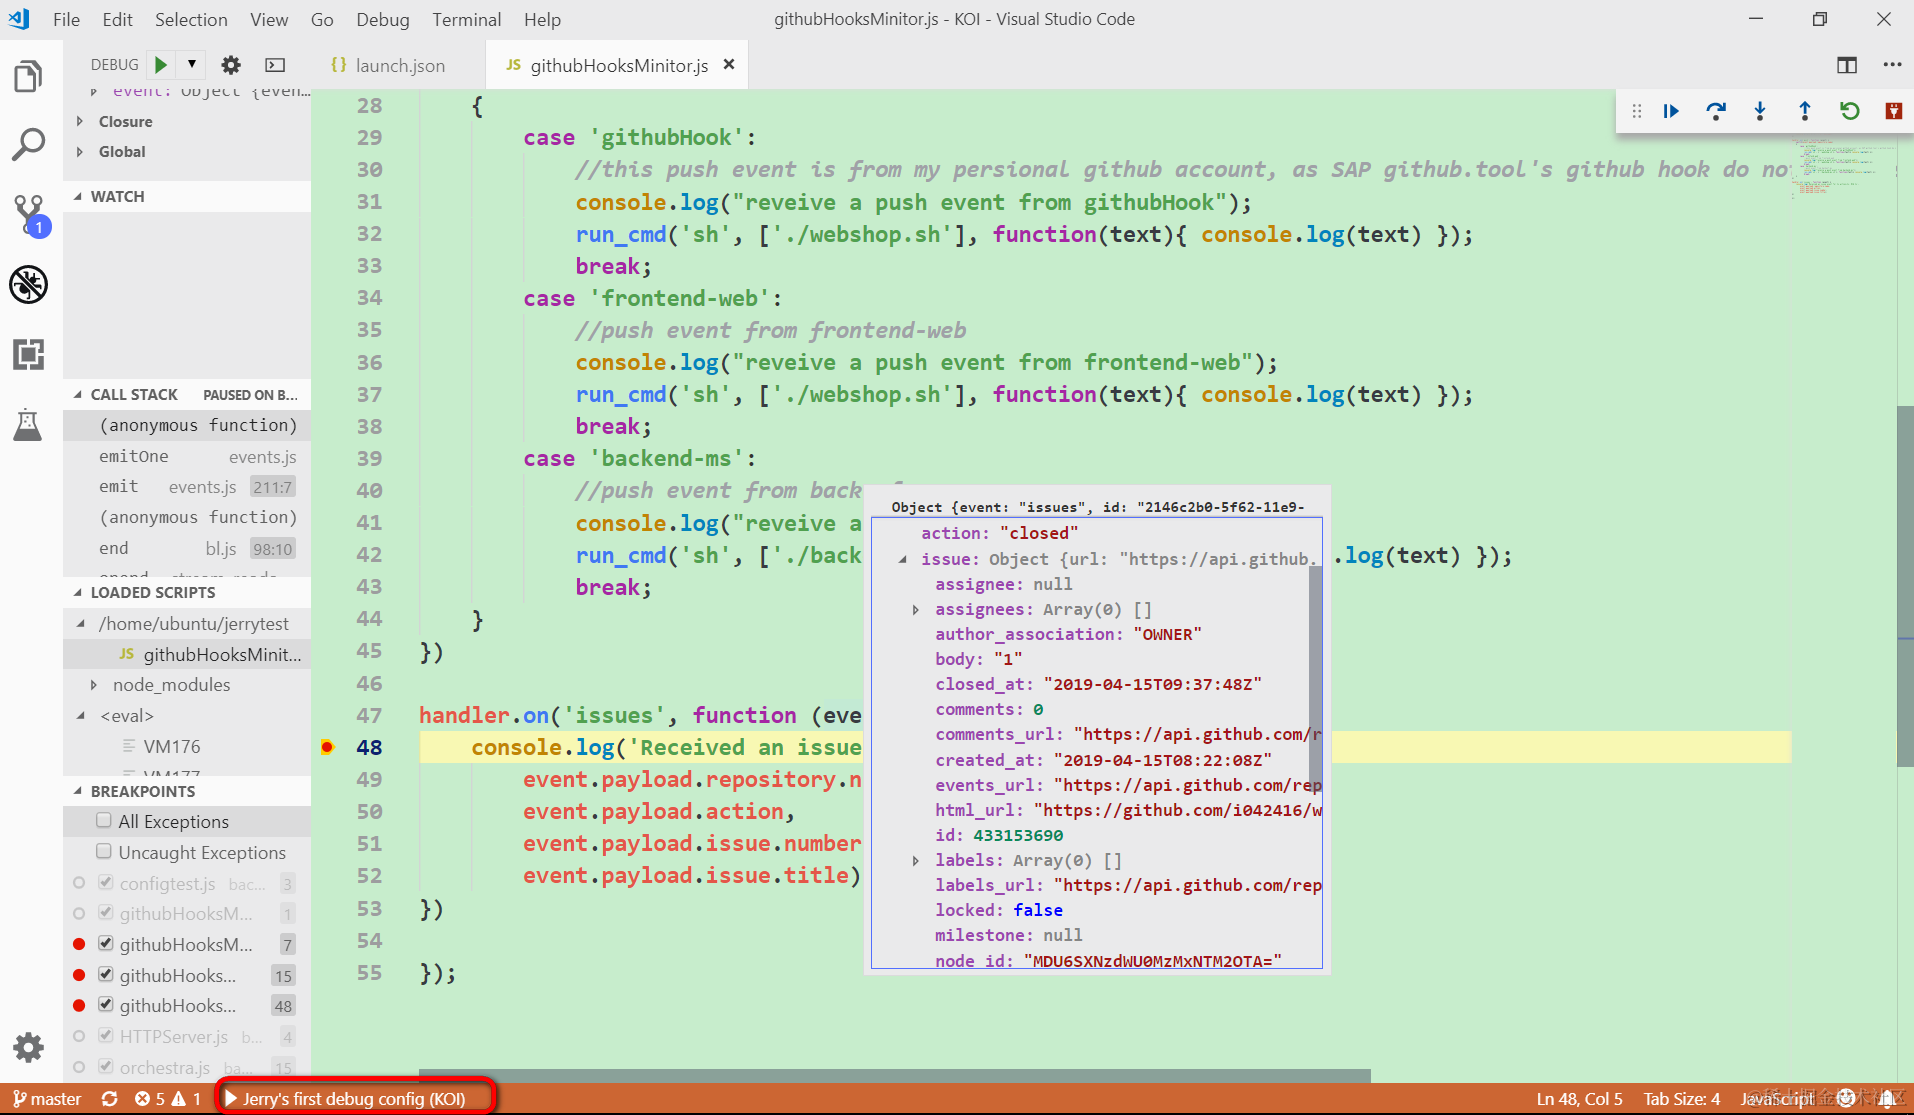Expand the Global scope
This screenshot has width=1914, height=1115.
pos(80,151)
